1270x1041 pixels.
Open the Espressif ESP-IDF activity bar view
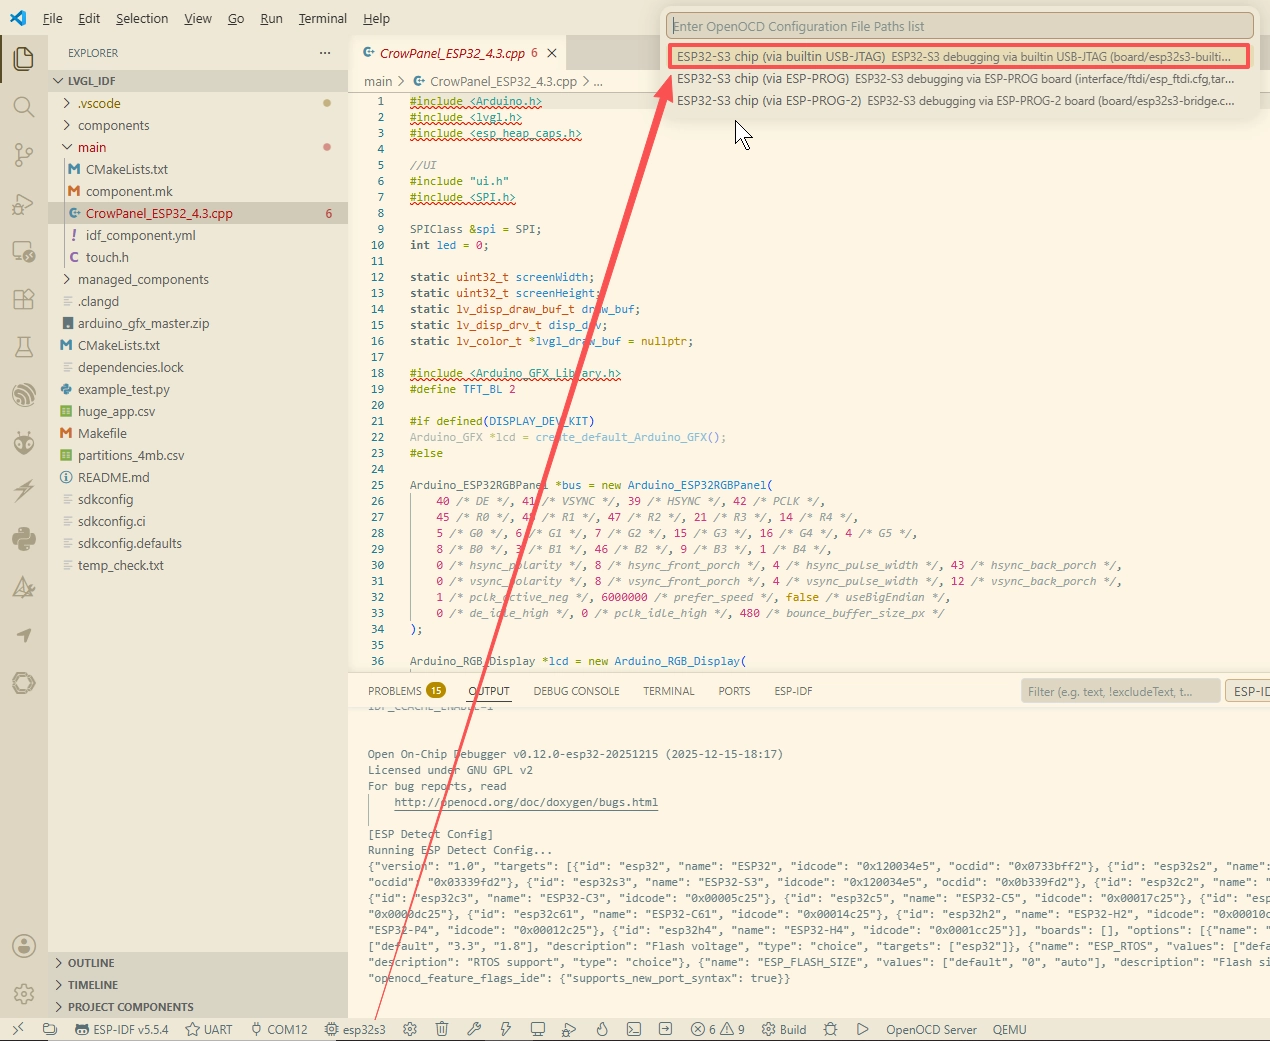pyautogui.click(x=24, y=395)
